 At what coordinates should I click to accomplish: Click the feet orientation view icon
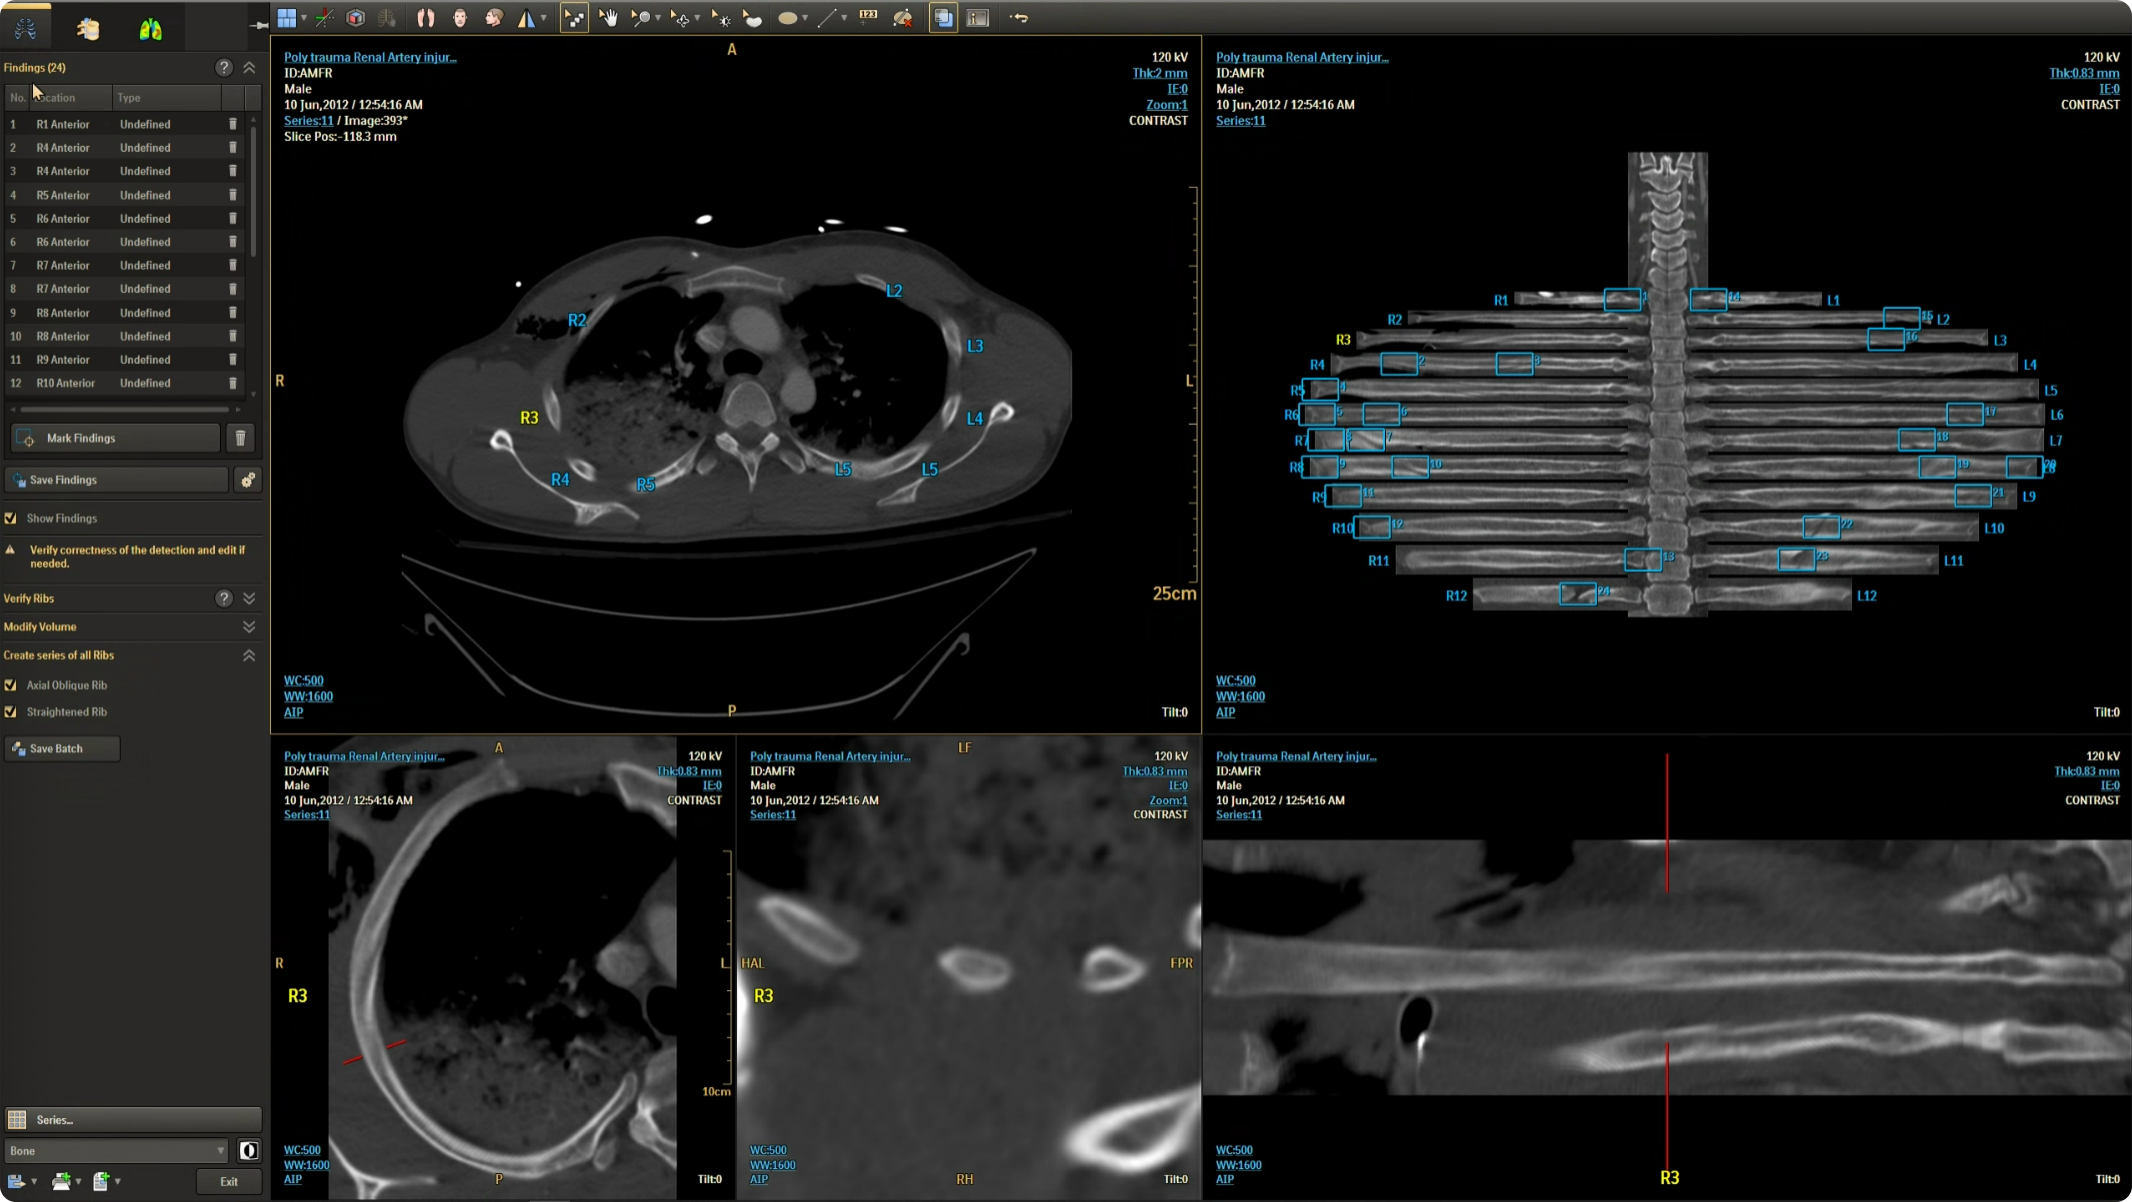pos(425,17)
